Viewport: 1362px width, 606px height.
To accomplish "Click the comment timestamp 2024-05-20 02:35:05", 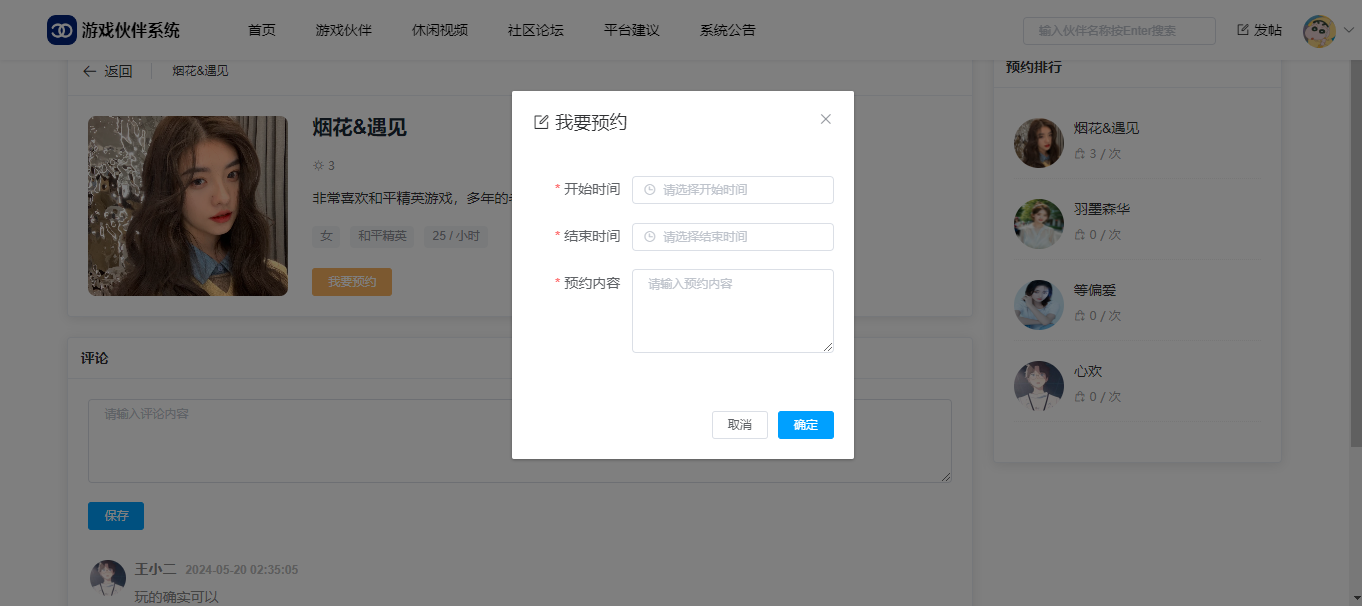I will pyautogui.click(x=242, y=570).
